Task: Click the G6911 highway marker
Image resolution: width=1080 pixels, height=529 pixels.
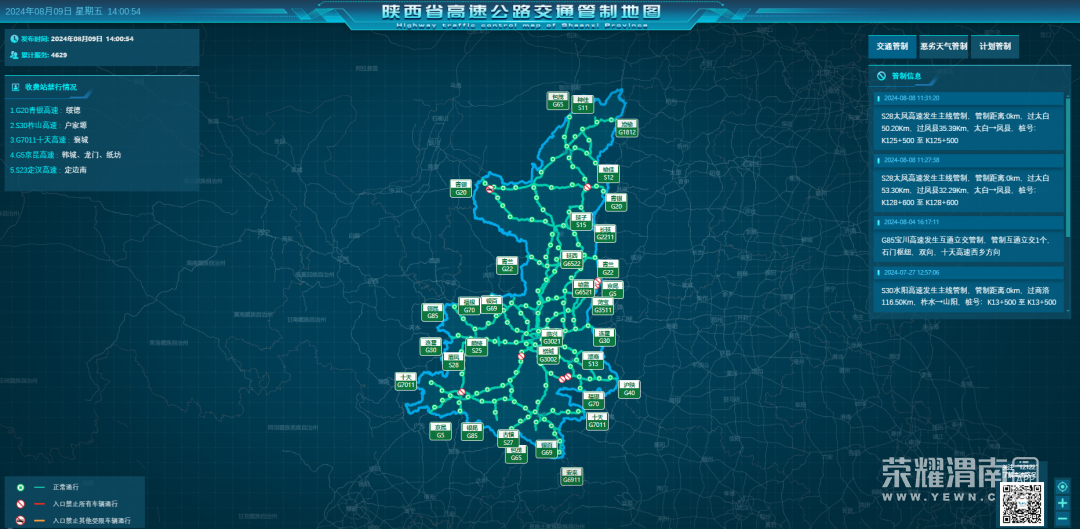Action: point(571,477)
